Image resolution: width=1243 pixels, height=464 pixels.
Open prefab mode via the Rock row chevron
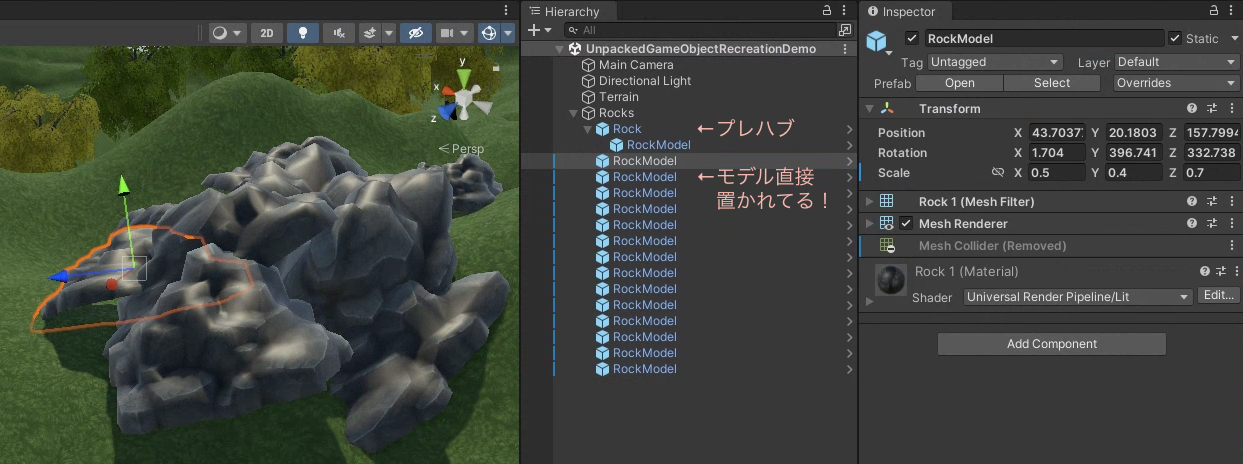(x=849, y=129)
